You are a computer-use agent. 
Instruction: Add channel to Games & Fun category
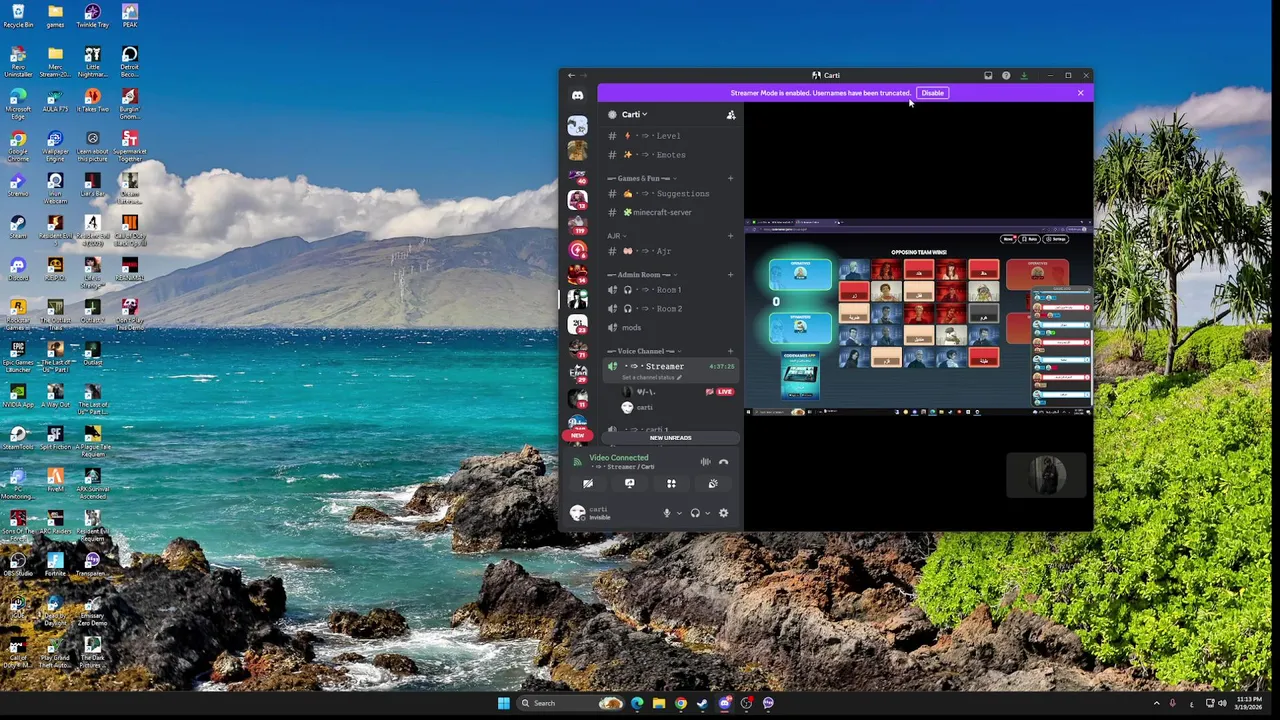click(730, 178)
